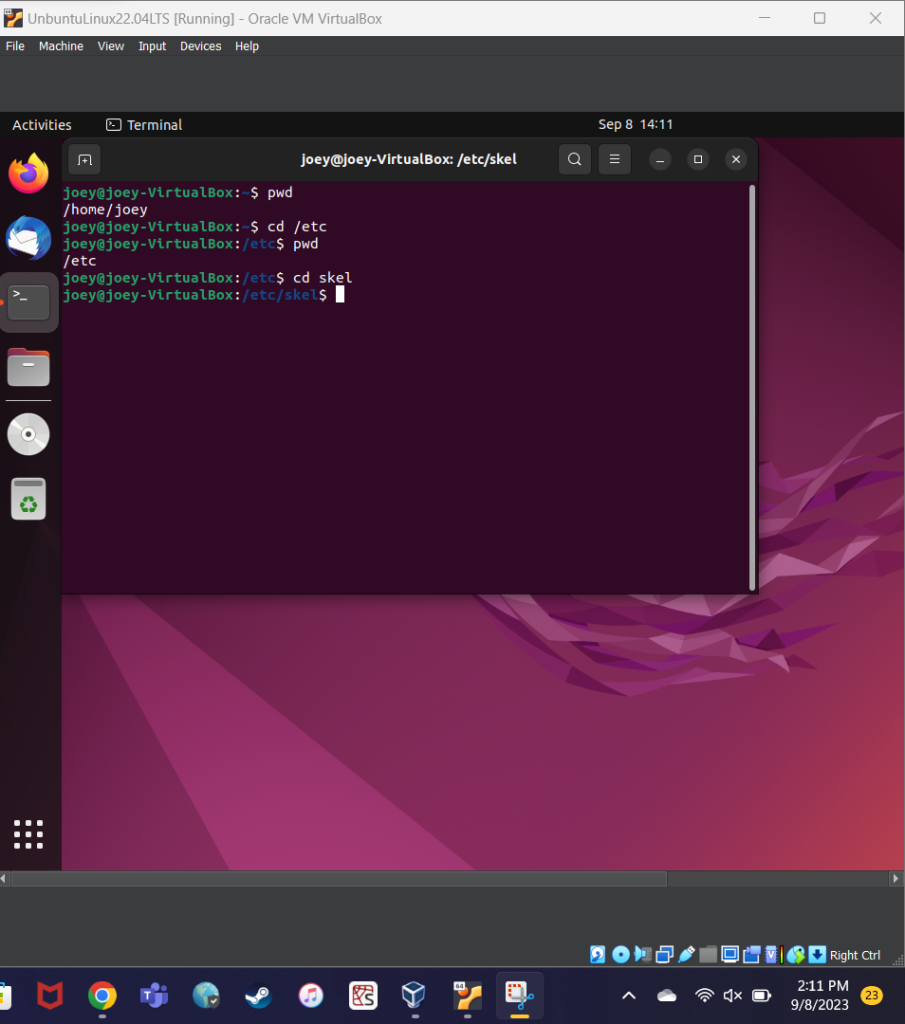Open the Sep 8 14:11 clock calendar
905x1024 pixels.
pyautogui.click(x=635, y=124)
